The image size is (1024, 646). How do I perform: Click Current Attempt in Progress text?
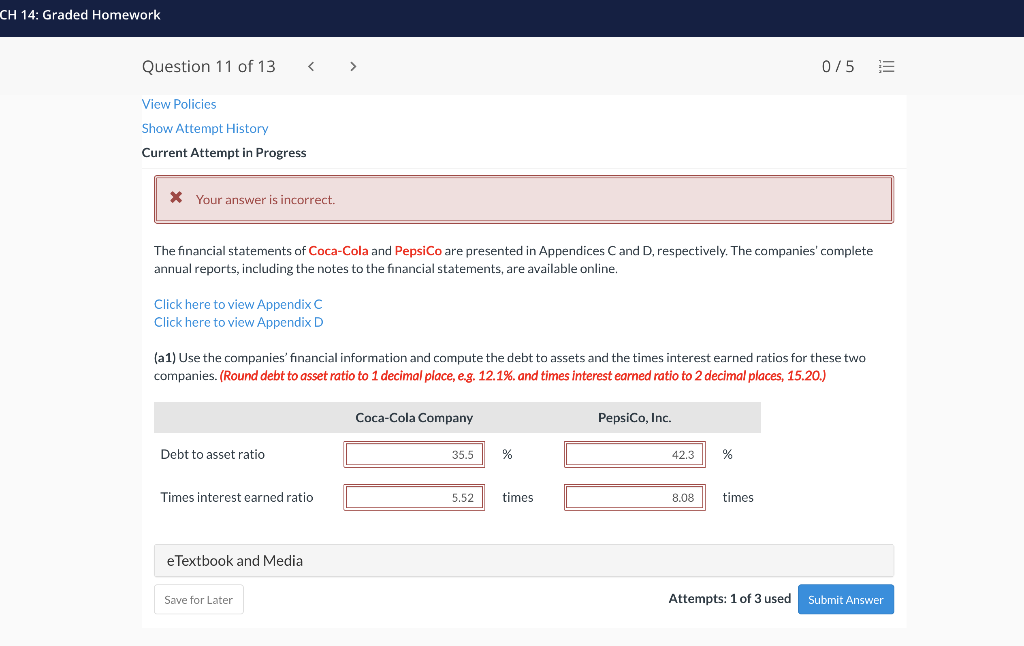coord(224,153)
